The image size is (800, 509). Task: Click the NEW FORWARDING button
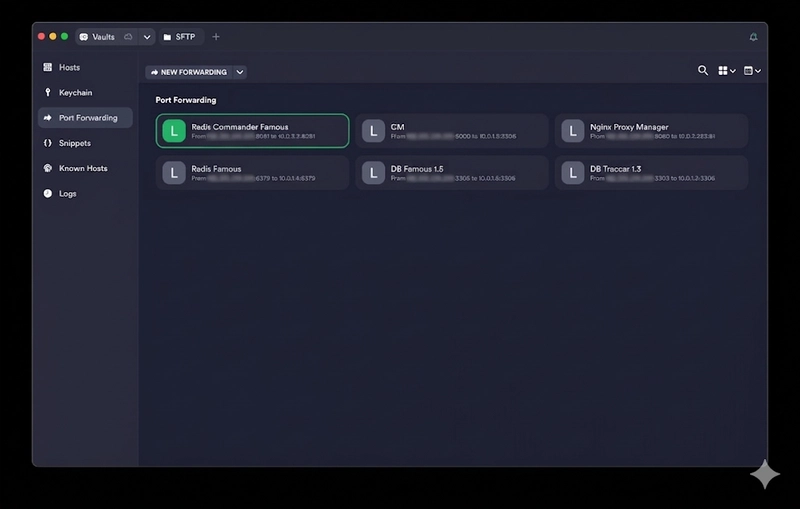189,72
